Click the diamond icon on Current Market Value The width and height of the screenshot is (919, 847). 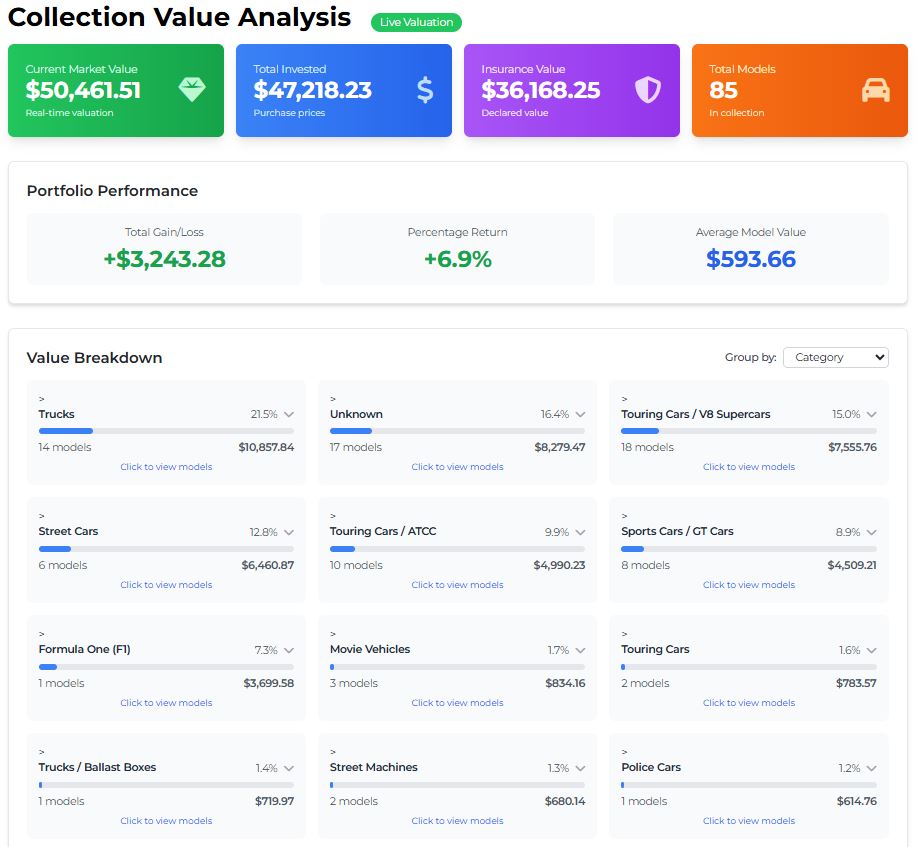click(x=191, y=90)
